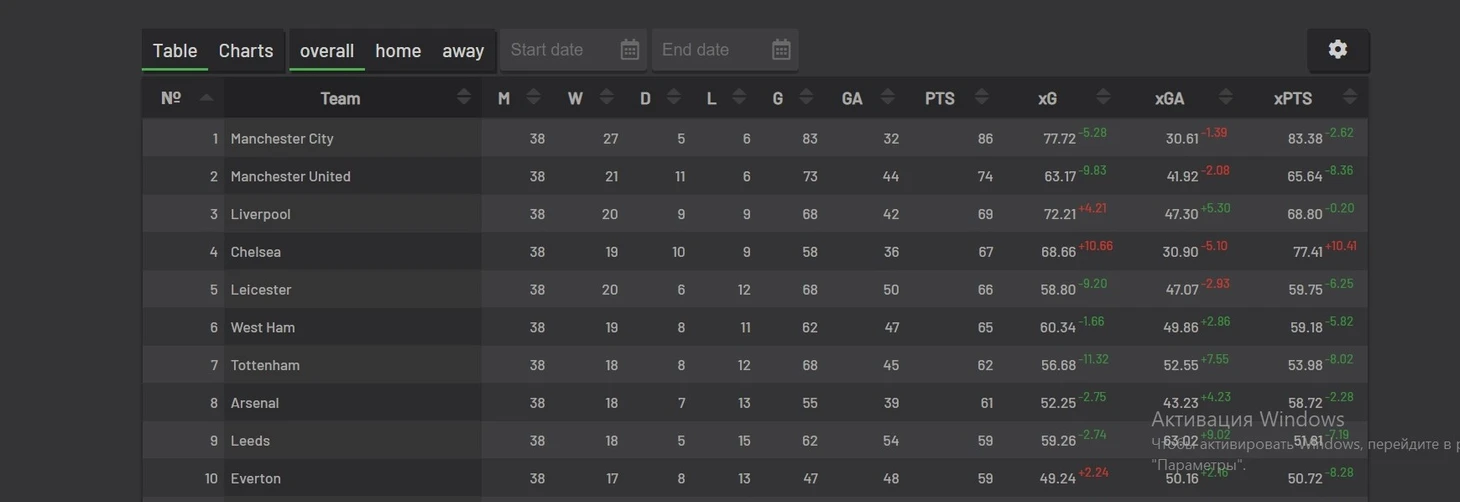
Task: Open the Start date calendar picker icon
Action: [x=629, y=50]
